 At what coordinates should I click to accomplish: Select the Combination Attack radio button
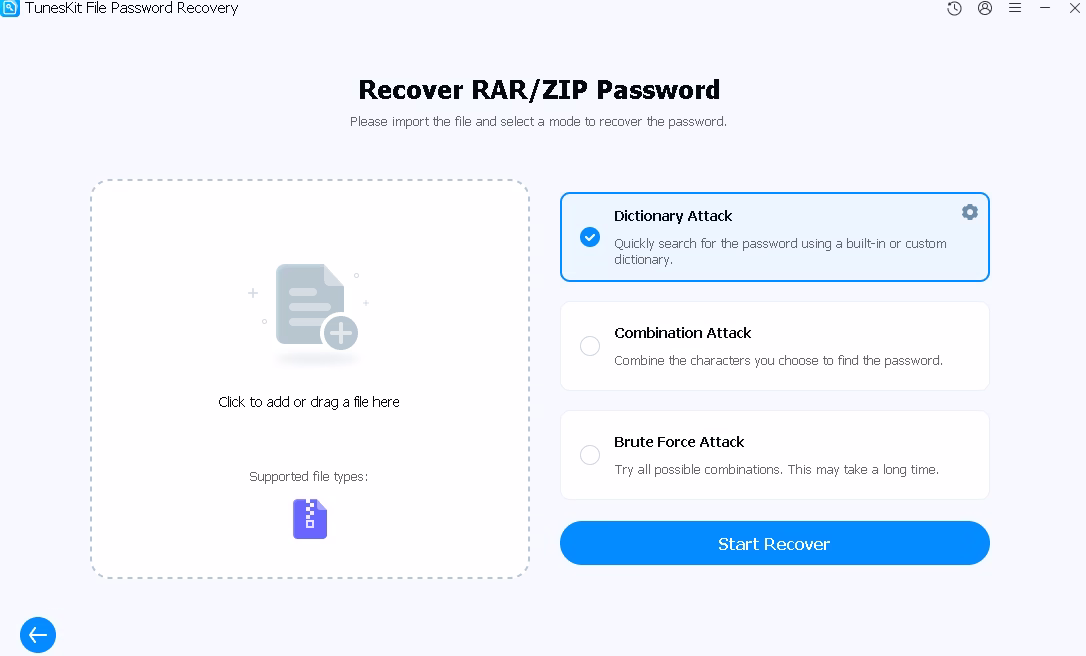(590, 346)
